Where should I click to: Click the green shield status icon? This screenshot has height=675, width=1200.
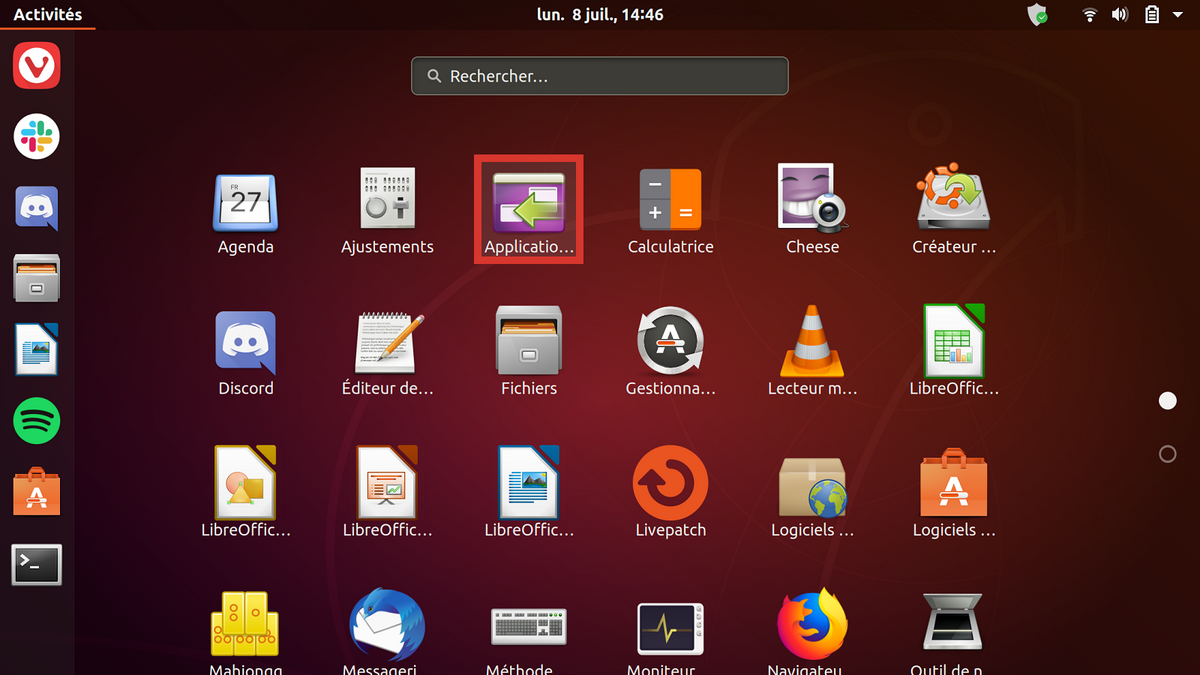(1039, 15)
